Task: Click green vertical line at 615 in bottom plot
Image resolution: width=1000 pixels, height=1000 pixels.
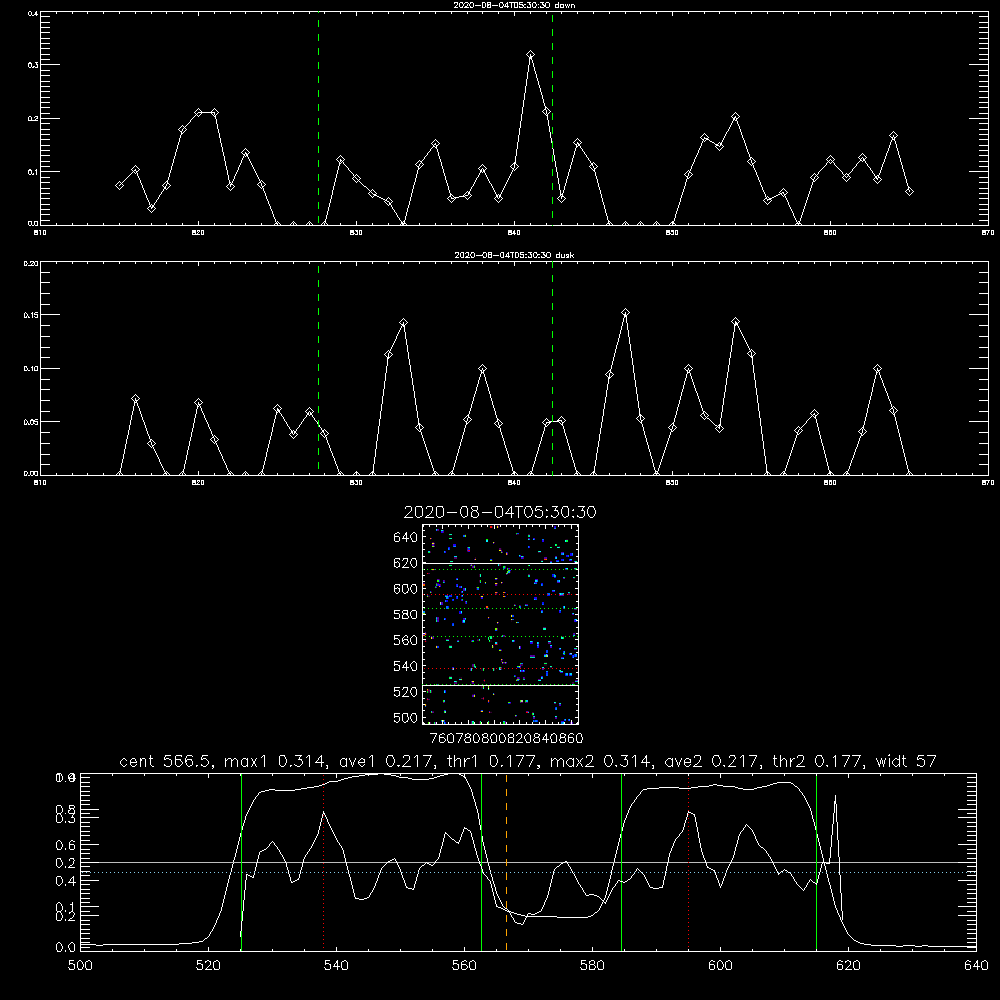Action: [x=816, y=862]
